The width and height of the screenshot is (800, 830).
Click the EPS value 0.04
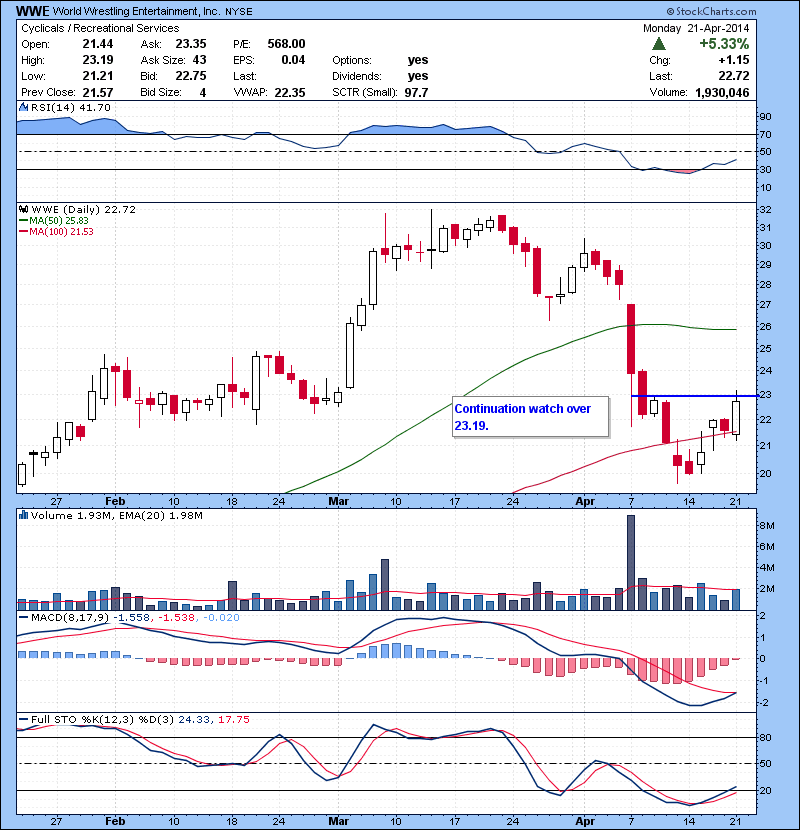coord(293,60)
